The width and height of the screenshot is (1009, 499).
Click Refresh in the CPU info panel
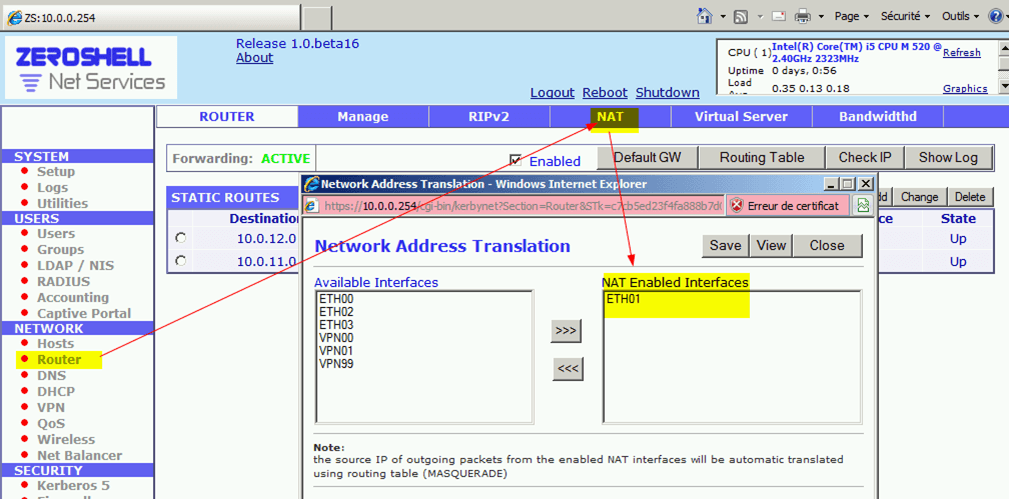(961, 53)
